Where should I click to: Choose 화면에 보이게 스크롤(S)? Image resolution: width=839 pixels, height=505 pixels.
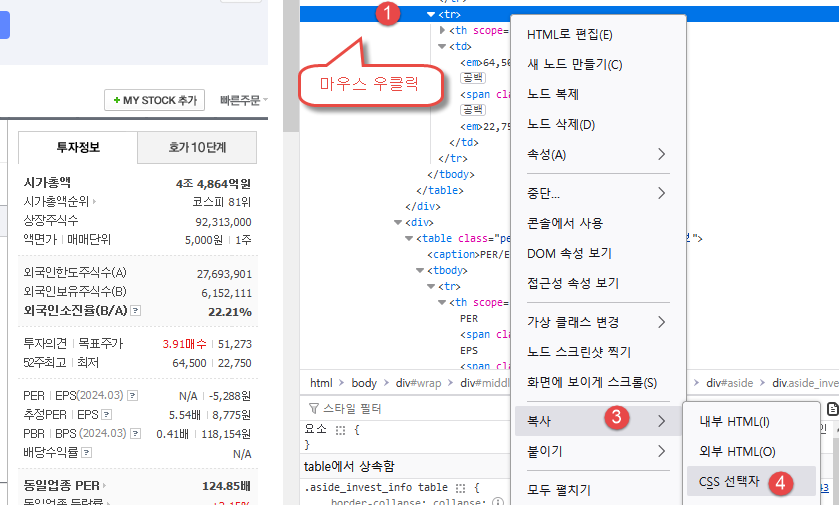pyautogui.click(x=598, y=382)
